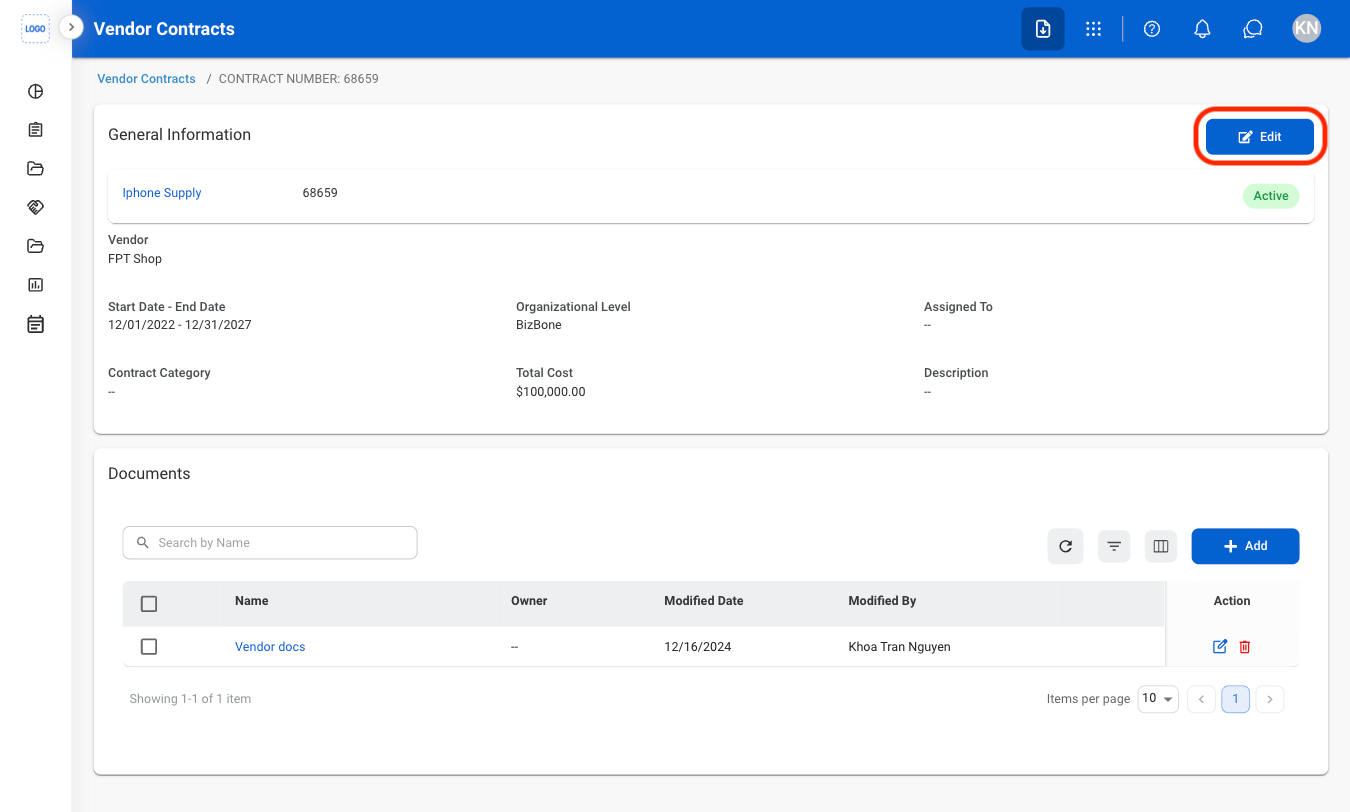Click the Search by Name field

pos(270,543)
